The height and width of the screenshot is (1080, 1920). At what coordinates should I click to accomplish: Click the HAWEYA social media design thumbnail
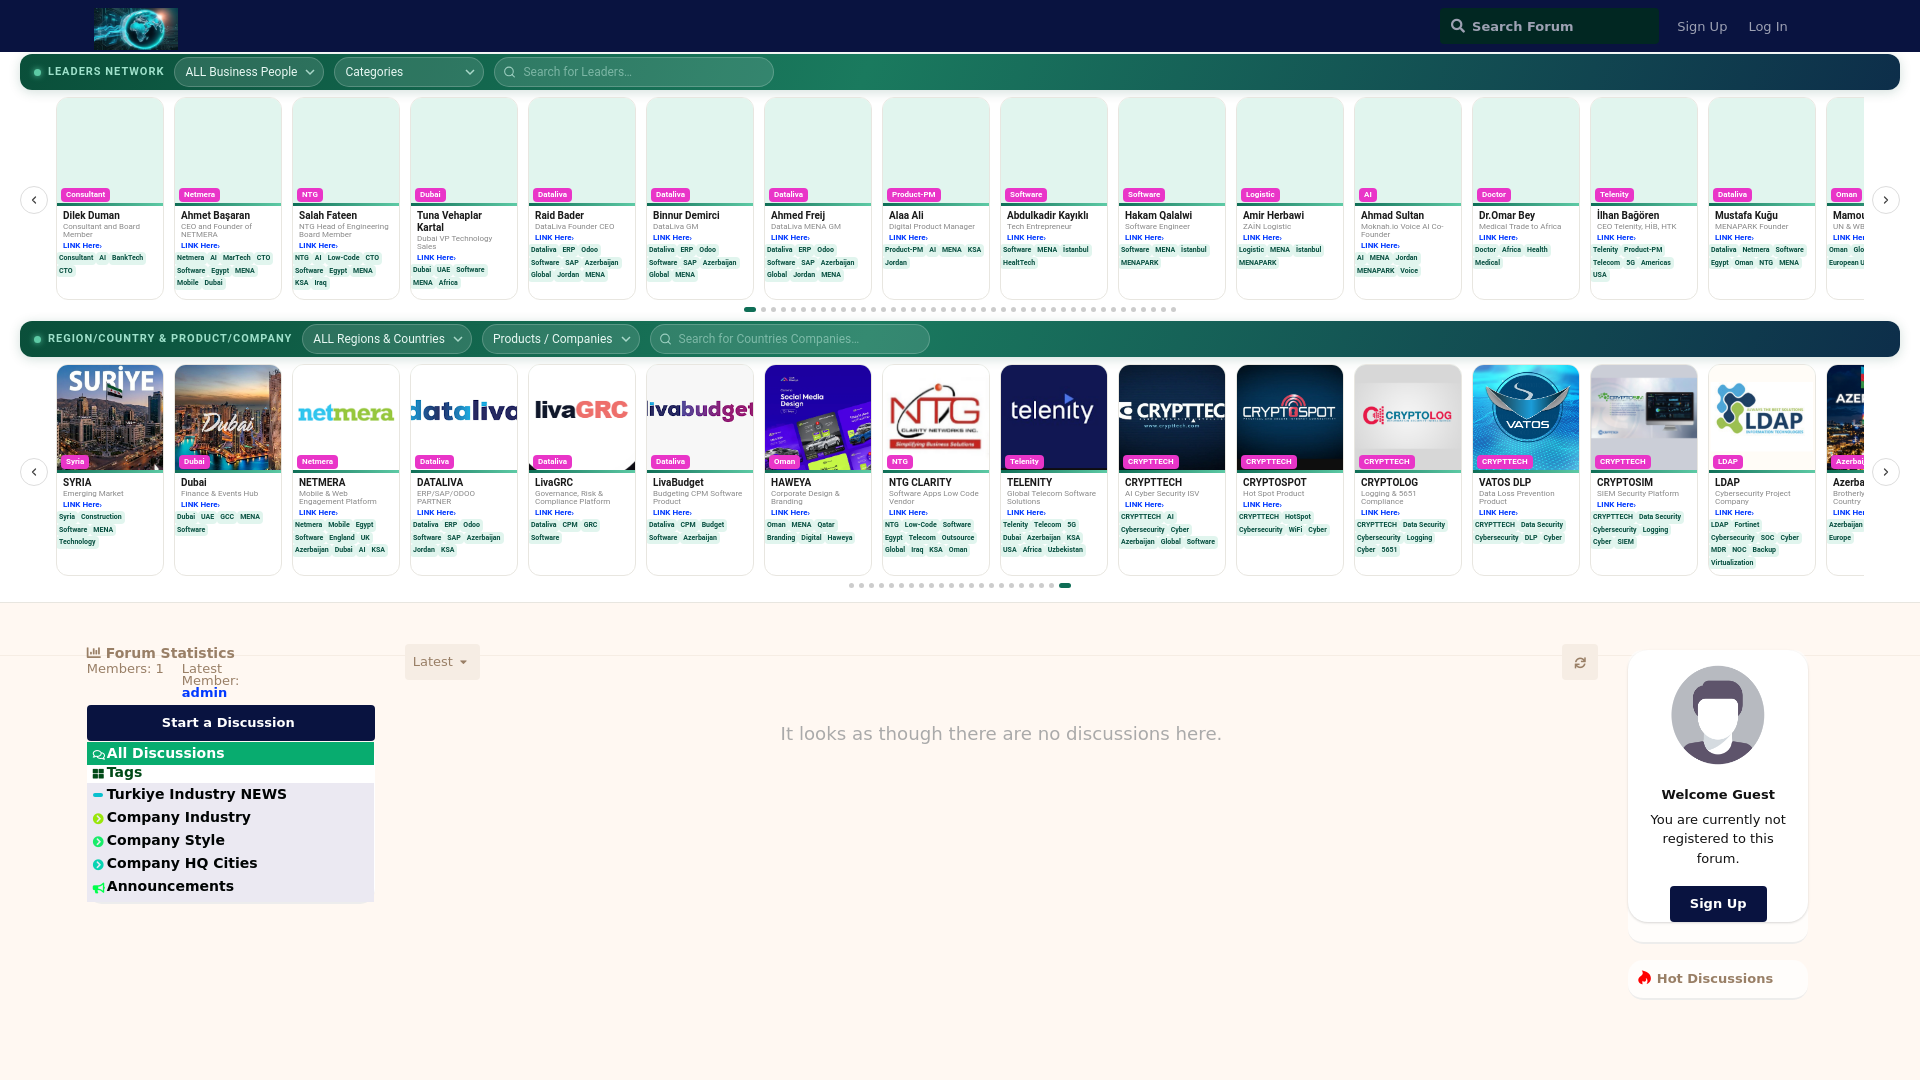(x=818, y=418)
